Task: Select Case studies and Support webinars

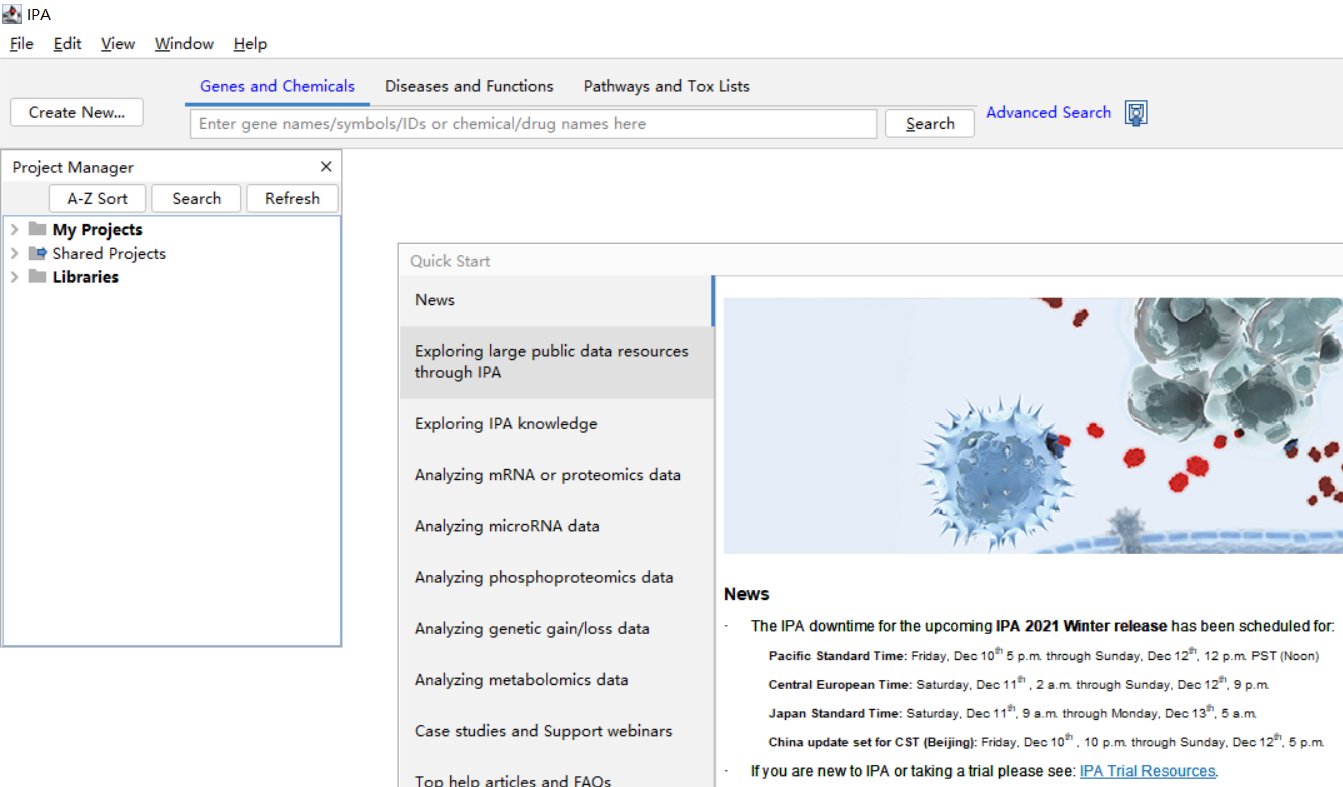Action: [556, 731]
